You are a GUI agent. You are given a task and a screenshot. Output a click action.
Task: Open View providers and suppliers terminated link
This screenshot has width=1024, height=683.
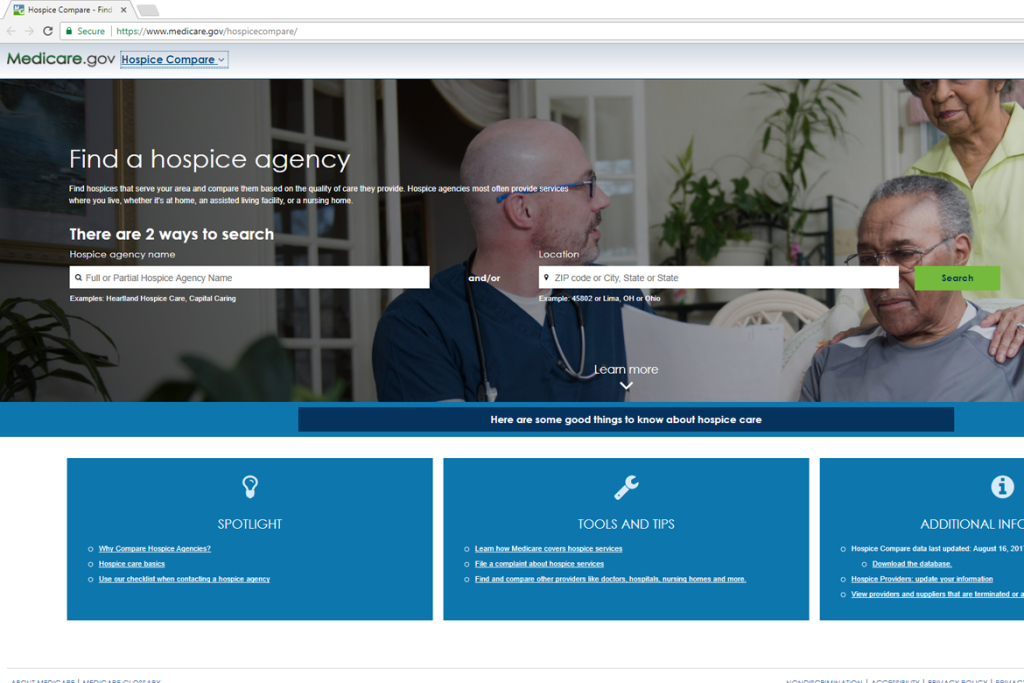click(x=937, y=594)
